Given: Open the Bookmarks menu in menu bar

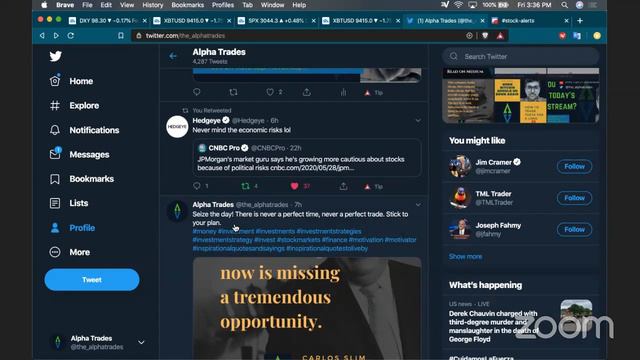Looking at the screenshot, I should pyautogui.click(x=187, y=5).
